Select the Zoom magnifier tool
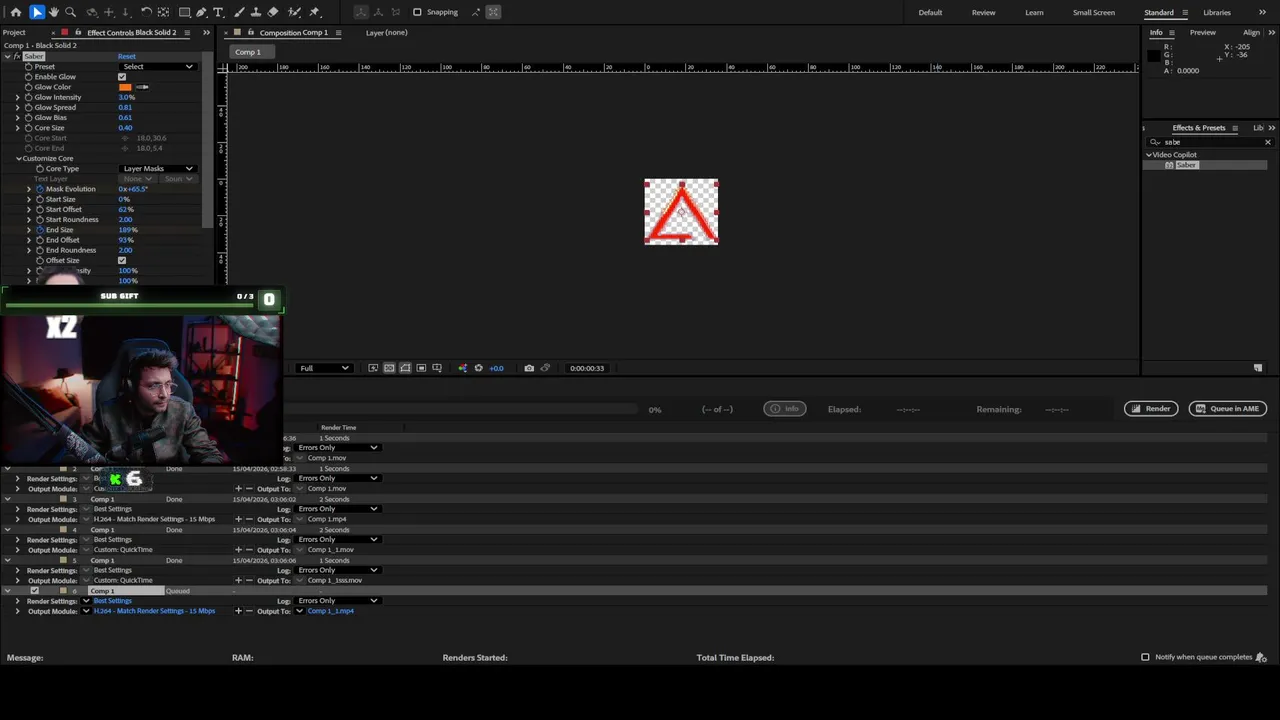The height and width of the screenshot is (720, 1280). point(70,12)
